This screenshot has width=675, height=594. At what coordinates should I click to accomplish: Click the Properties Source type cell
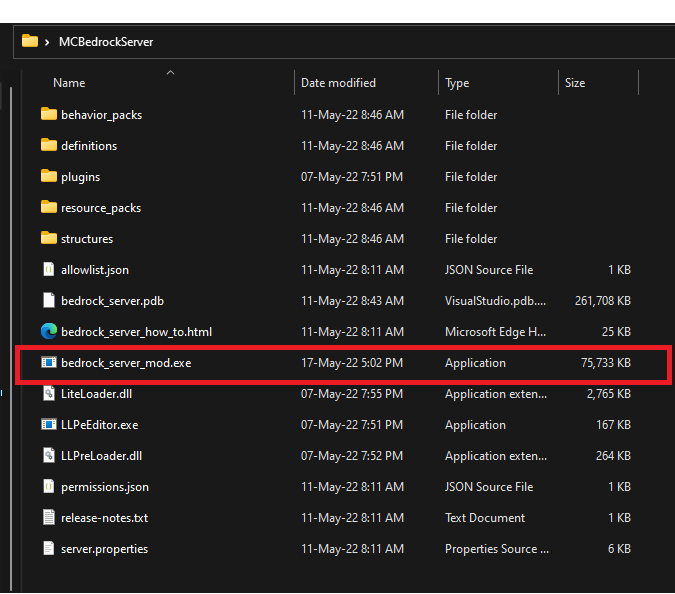tap(497, 549)
